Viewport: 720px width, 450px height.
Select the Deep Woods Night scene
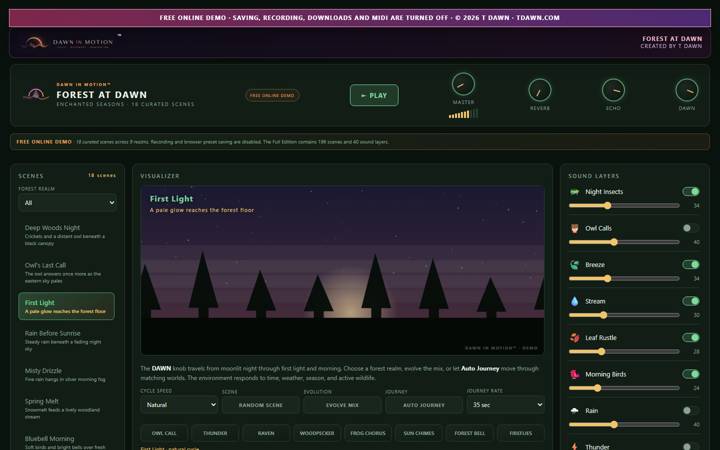pyautogui.click(x=67, y=235)
